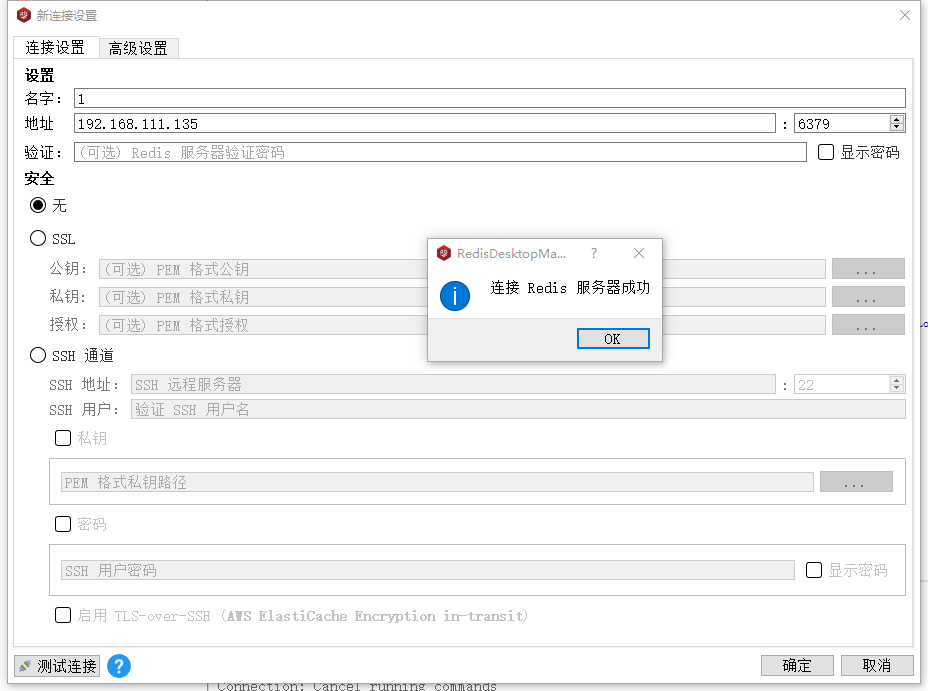Select the SSH 通道 radio option

(x=38, y=355)
